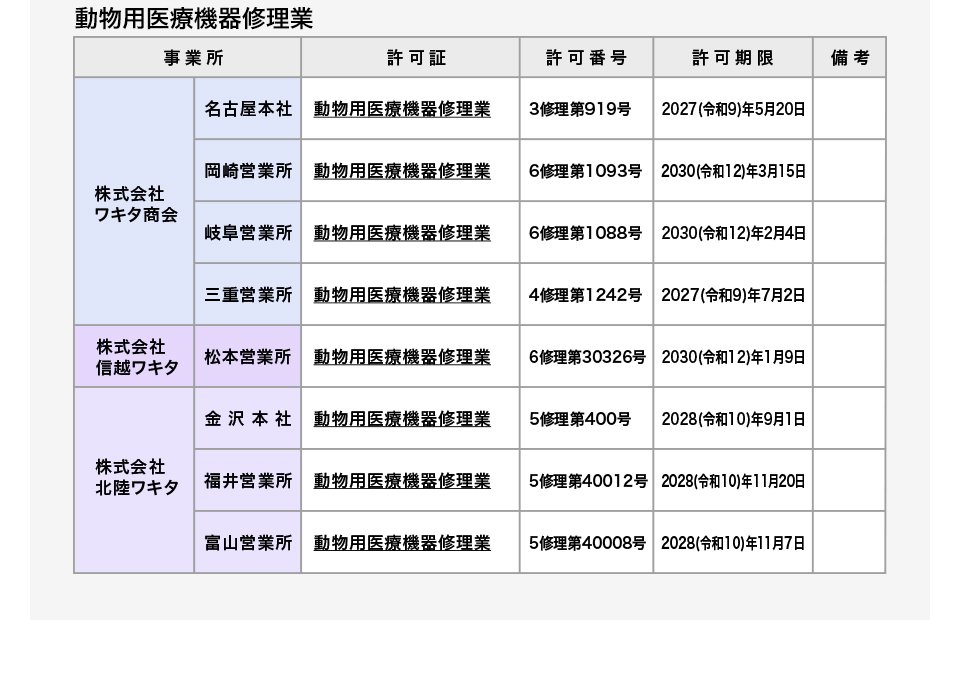Viewport: 960px width, 690px height.
Task: Click the 許可期限 column header
Action: pyautogui.click(x=733, y=58)
